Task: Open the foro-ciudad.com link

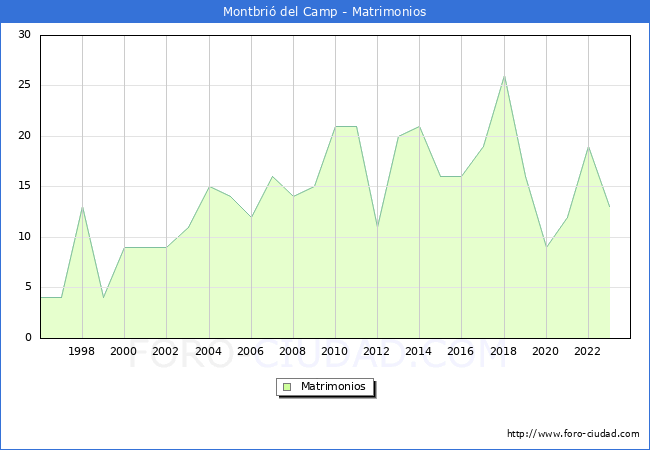Action: [x=573, y=434]
